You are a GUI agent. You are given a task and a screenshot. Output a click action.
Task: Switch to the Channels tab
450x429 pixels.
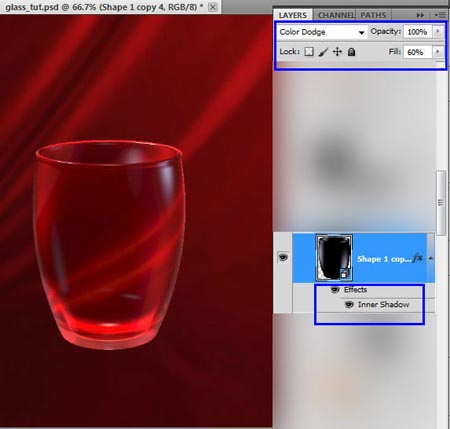click(x=335, y=15)
